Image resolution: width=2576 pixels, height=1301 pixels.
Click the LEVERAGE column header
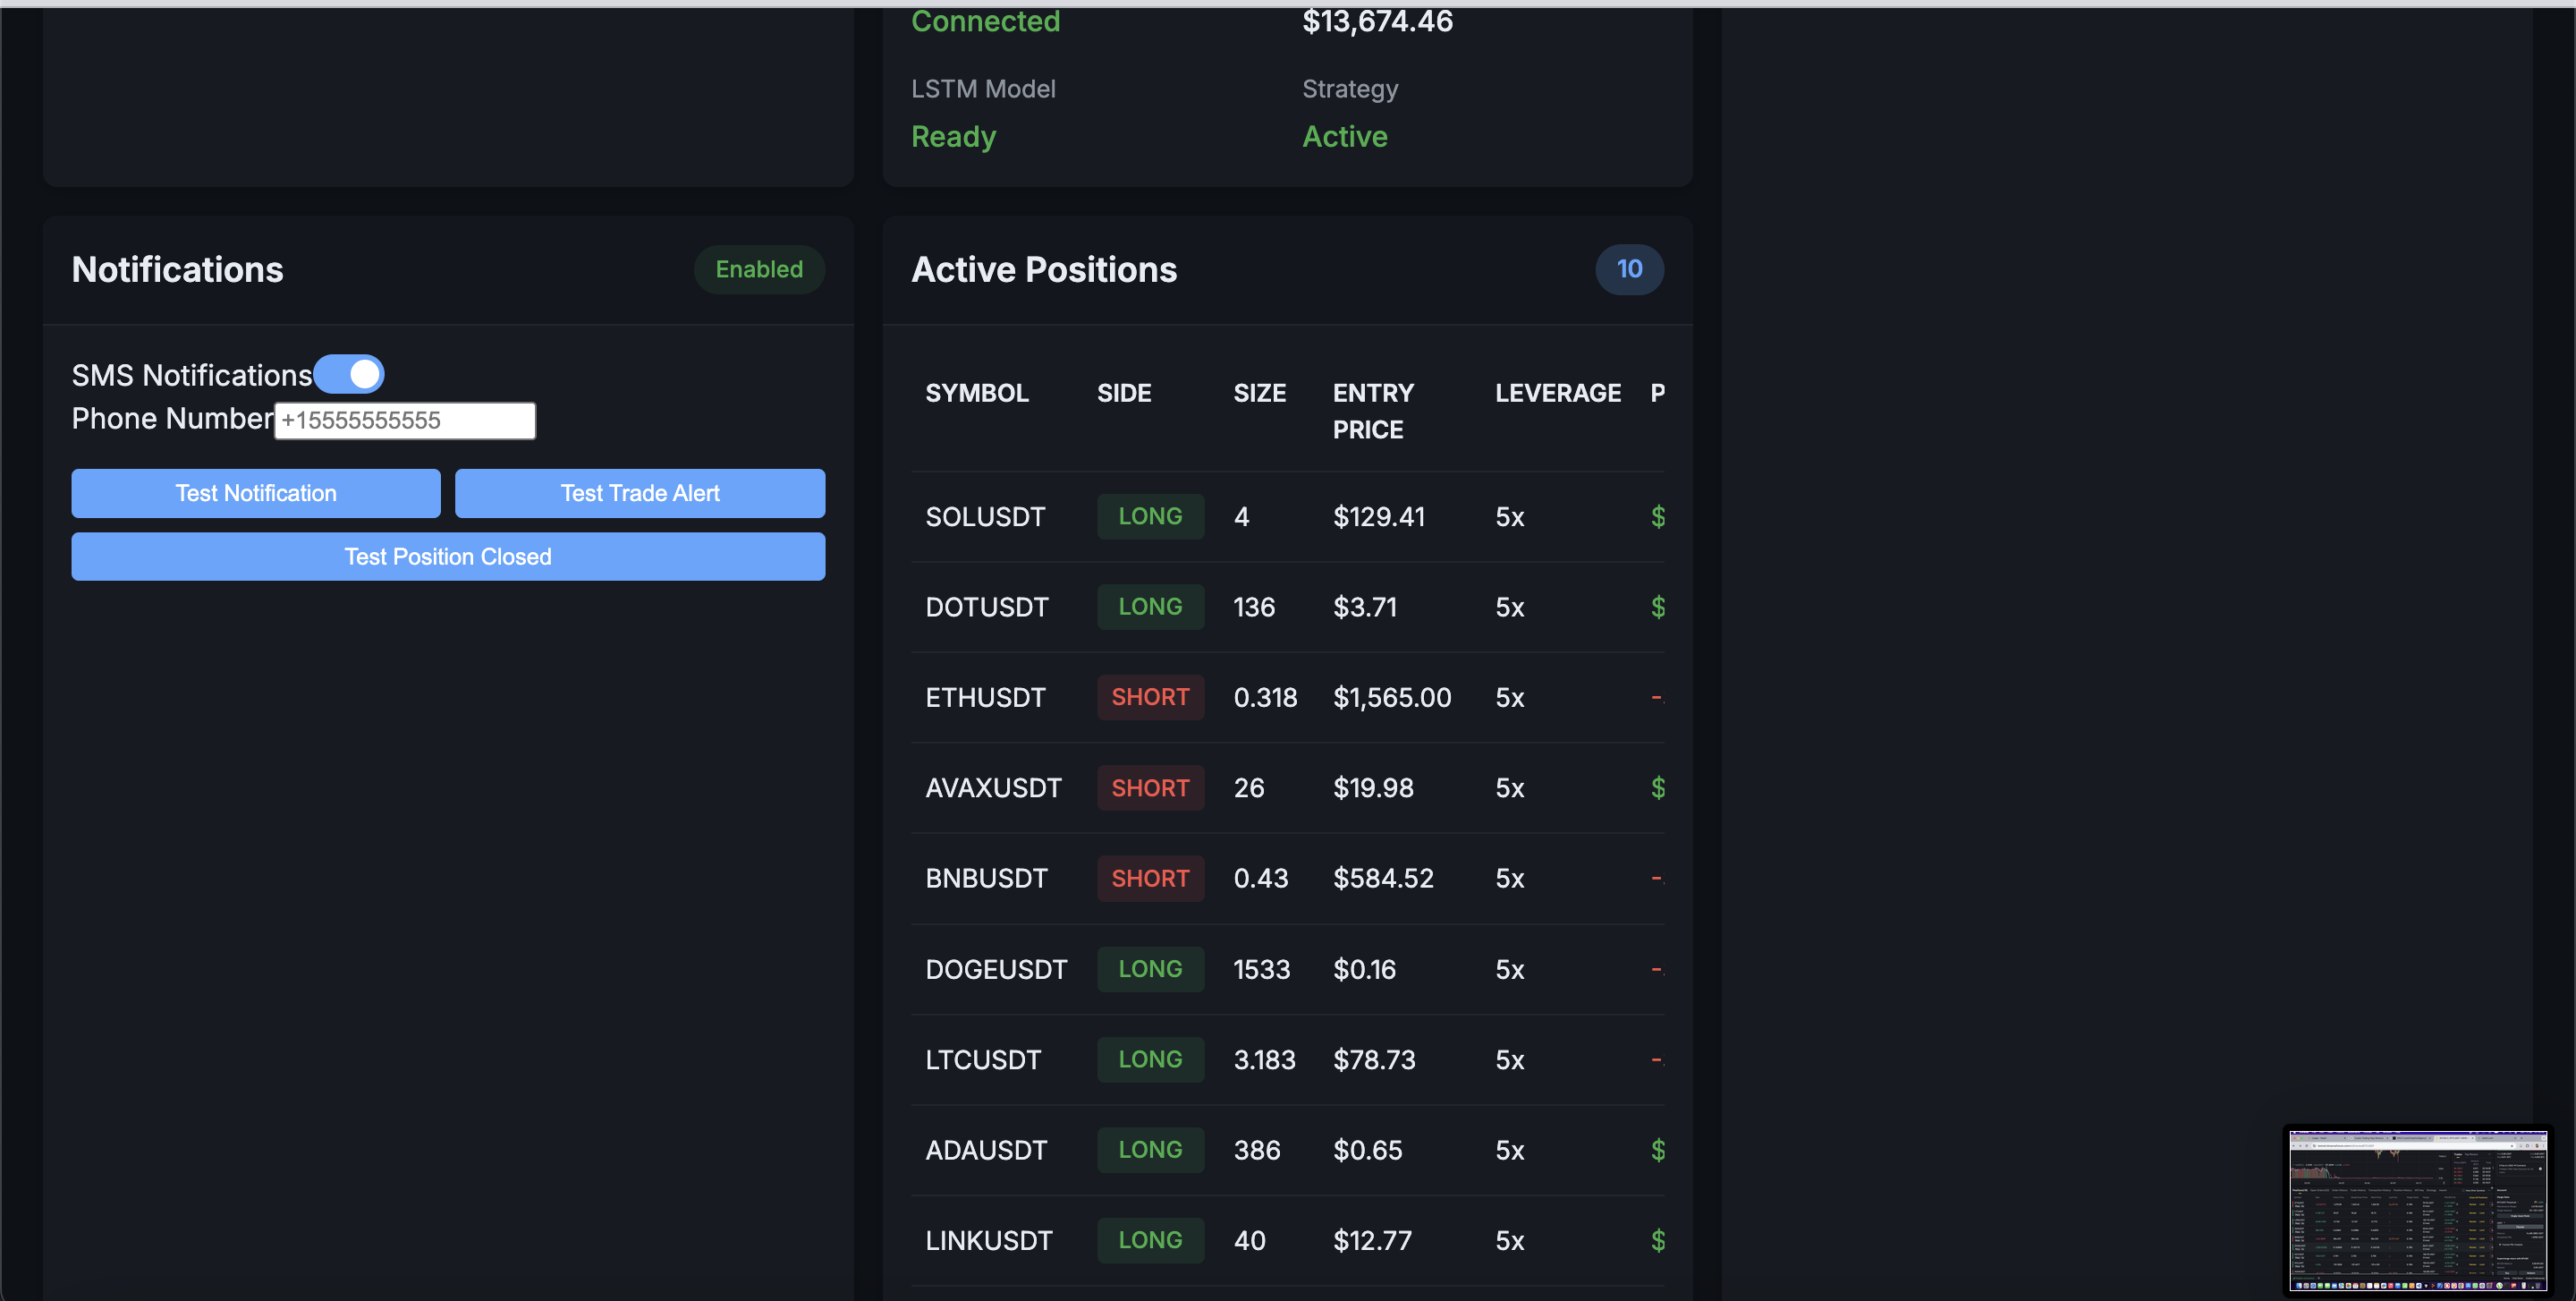click(x=1557, y=393)
